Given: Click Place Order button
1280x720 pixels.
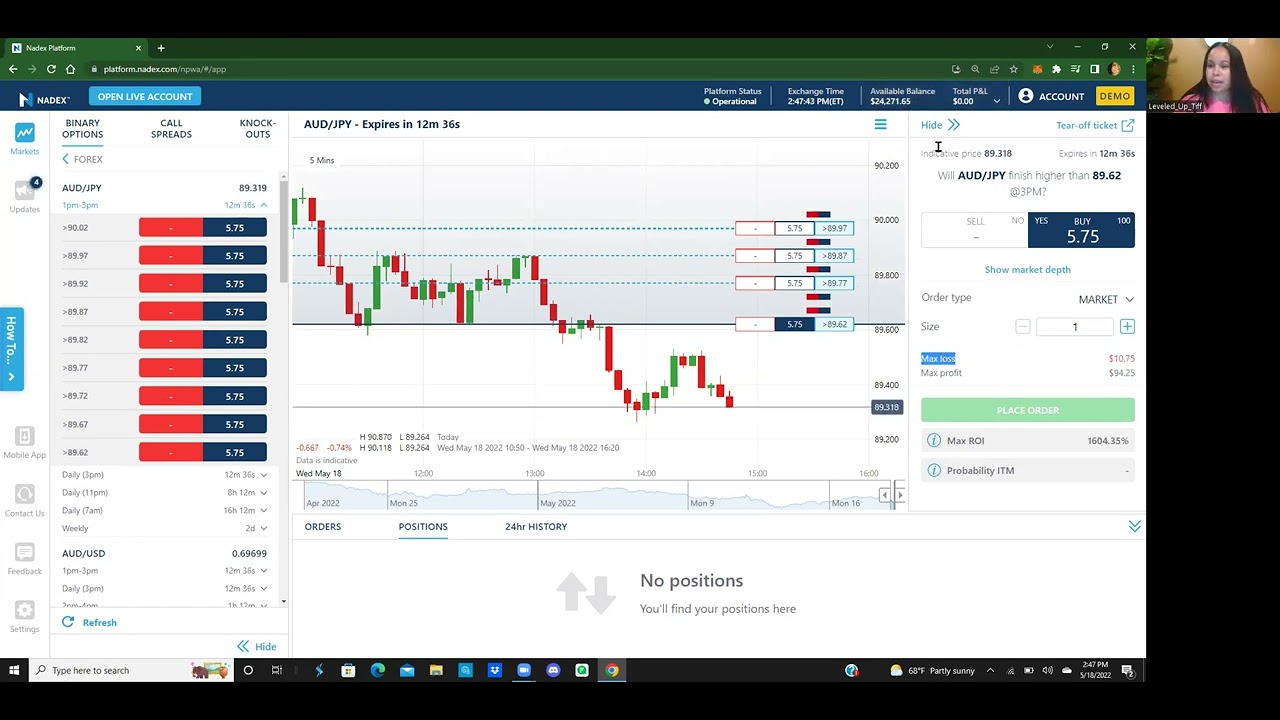Looking at the screenshot, I should [1028, 410].
